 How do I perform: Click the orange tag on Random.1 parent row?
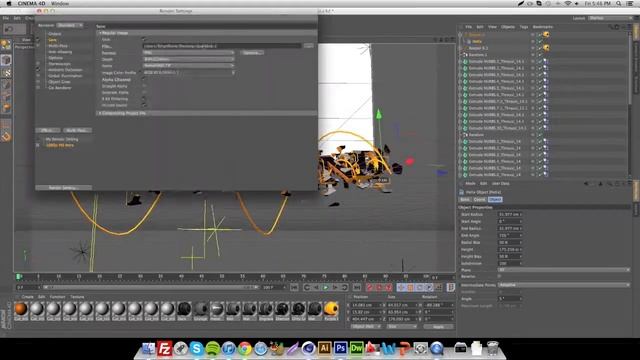(x=546, y=48)
